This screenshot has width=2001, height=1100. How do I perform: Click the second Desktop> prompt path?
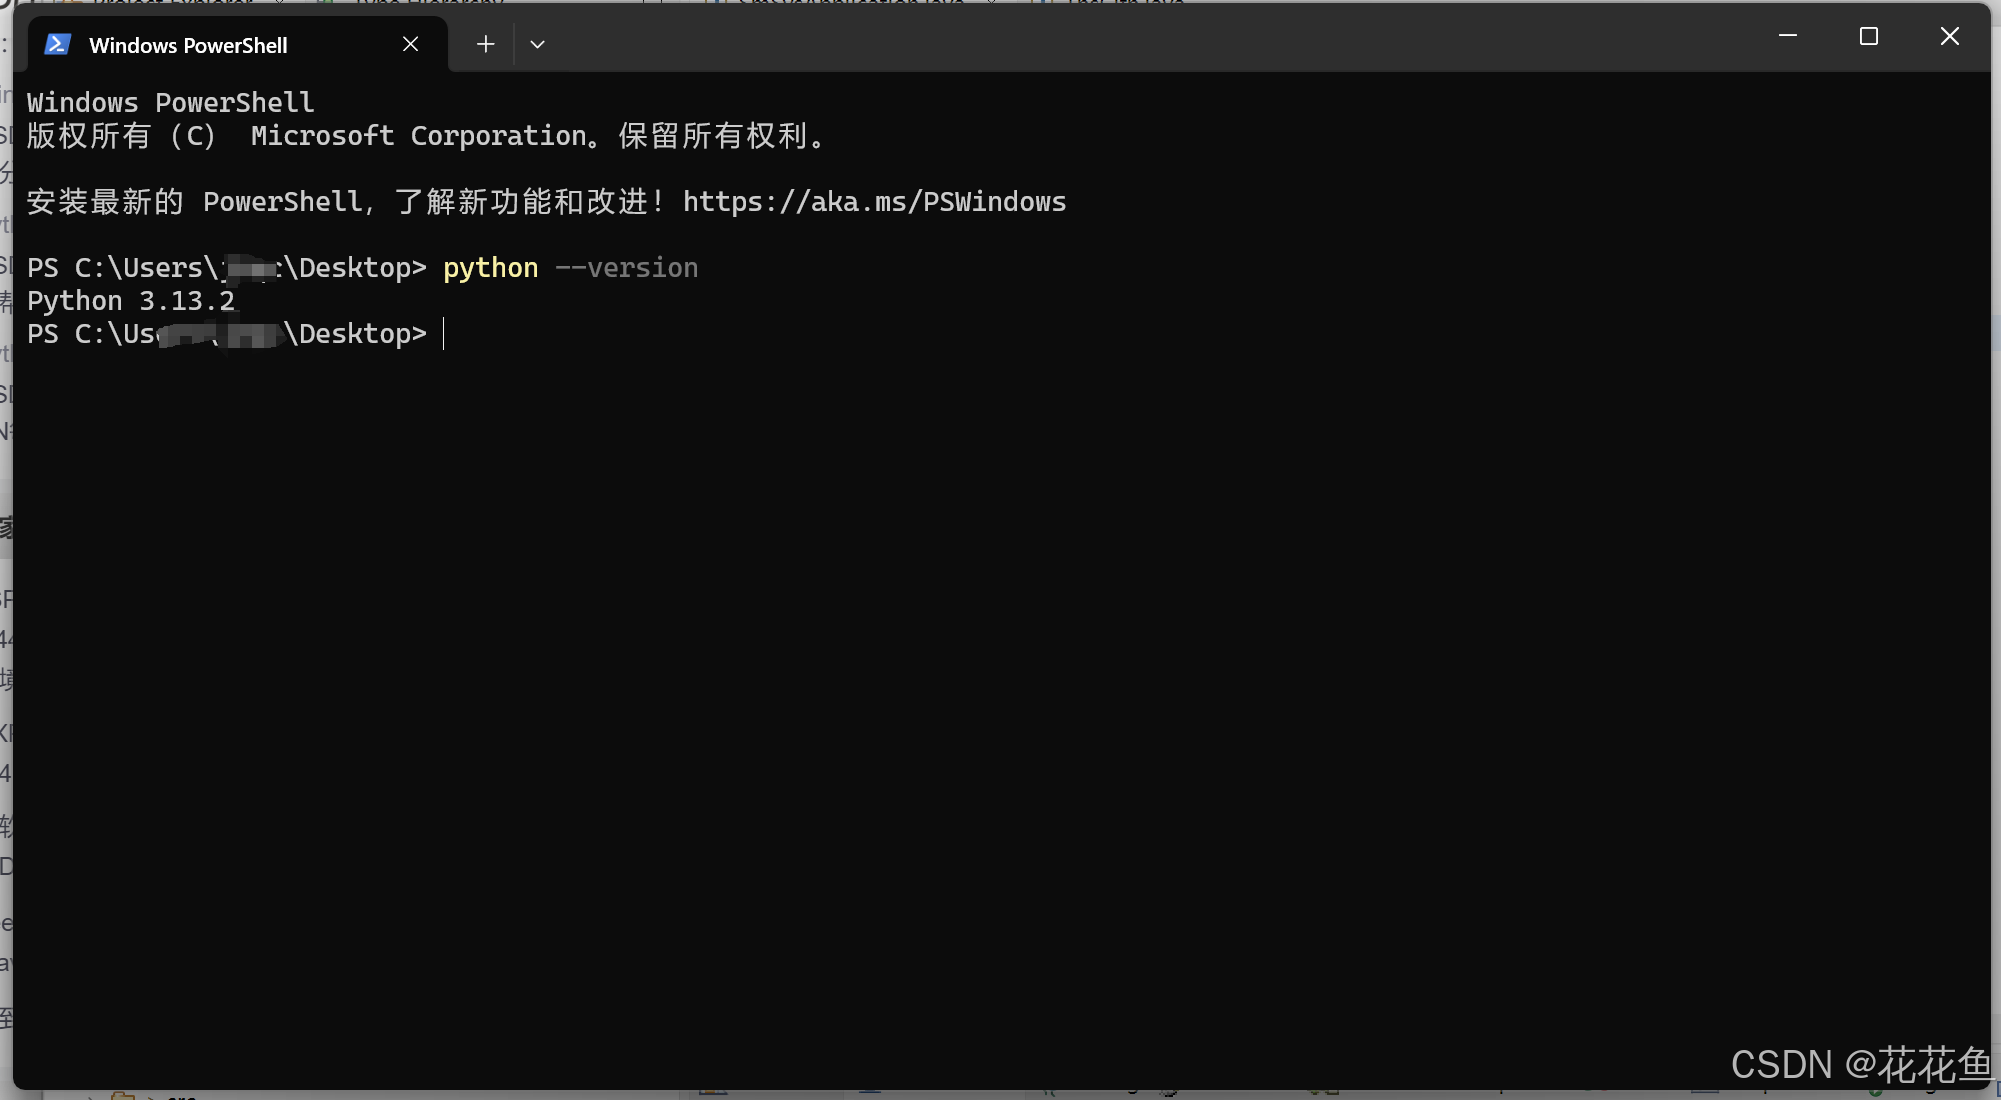[x=355, y=334]
